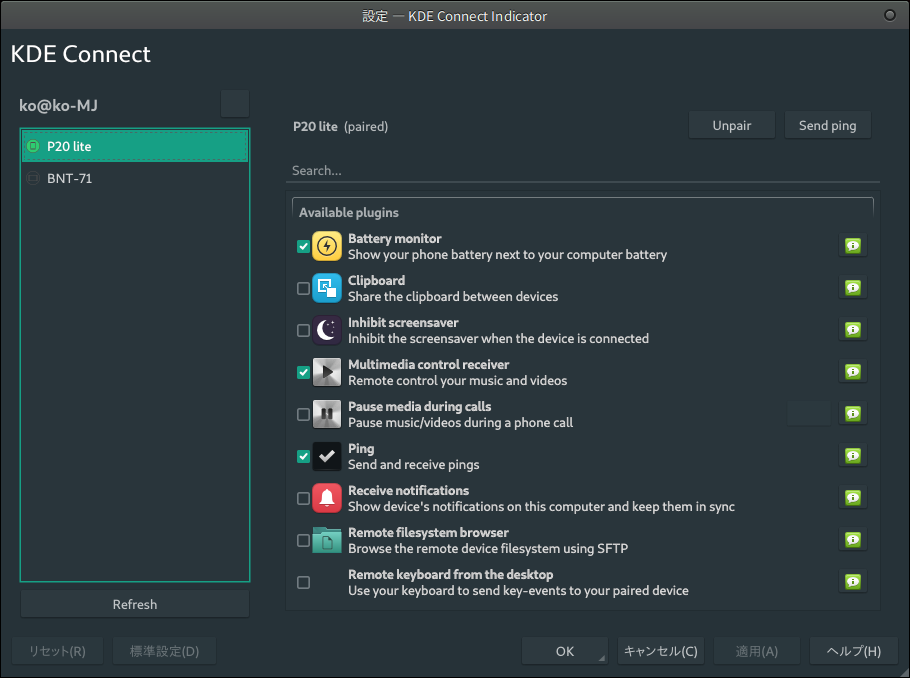Click the Receive notifications bell icon
This screenshot has height=678, width=910.
[327, 498]
